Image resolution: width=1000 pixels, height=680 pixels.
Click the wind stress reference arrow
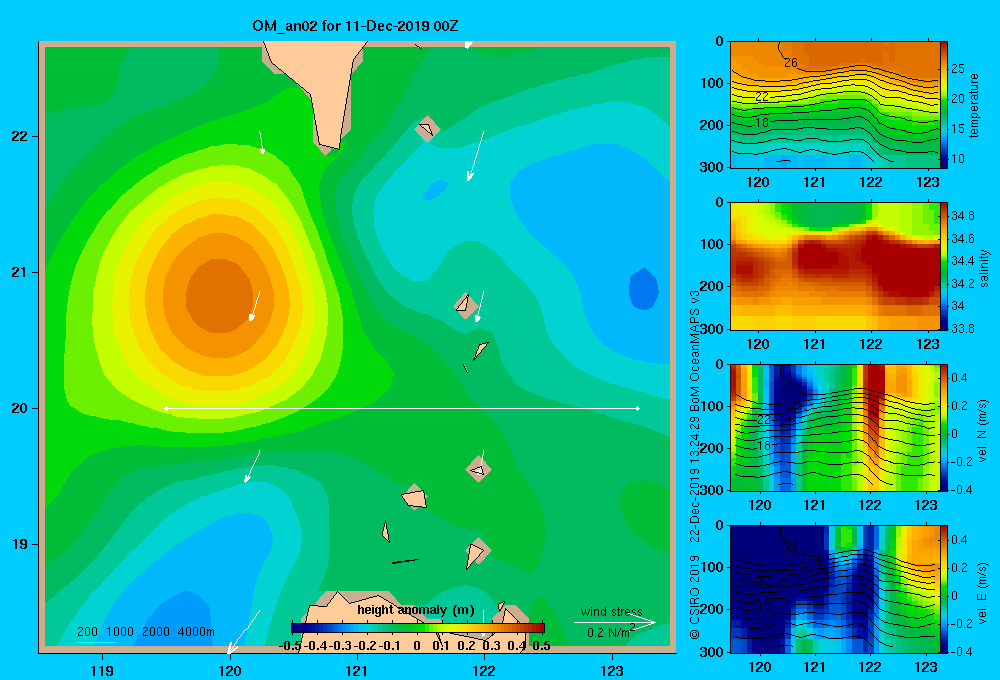click(x=615, y=623)
